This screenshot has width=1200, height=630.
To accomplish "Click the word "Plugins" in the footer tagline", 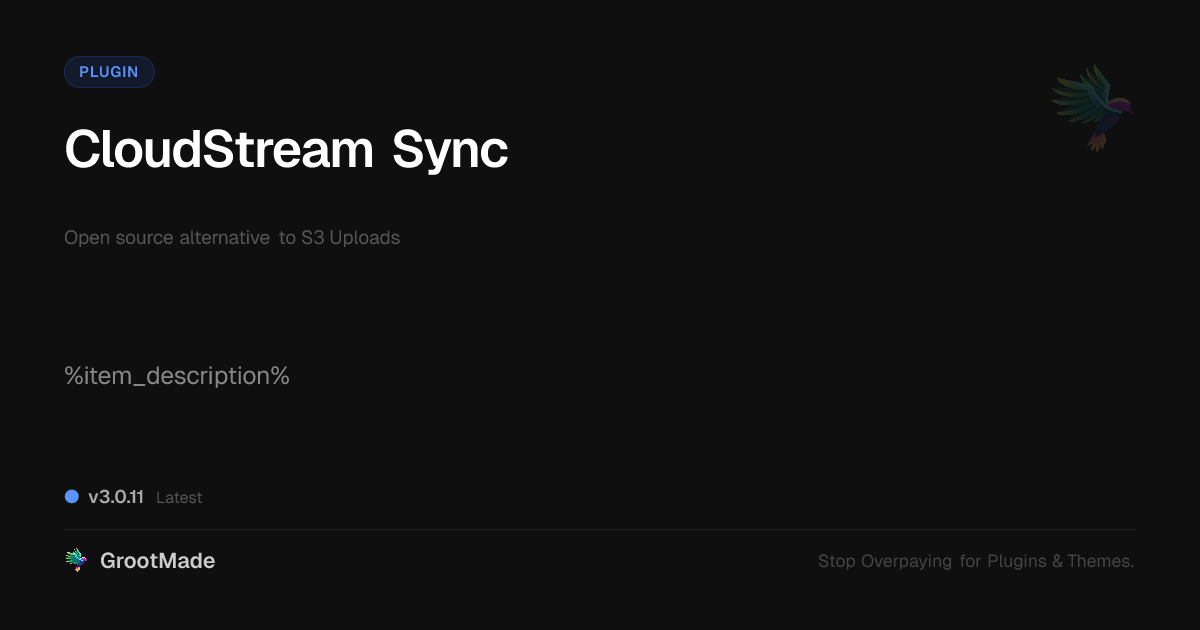I will (x=1016, y=562).
